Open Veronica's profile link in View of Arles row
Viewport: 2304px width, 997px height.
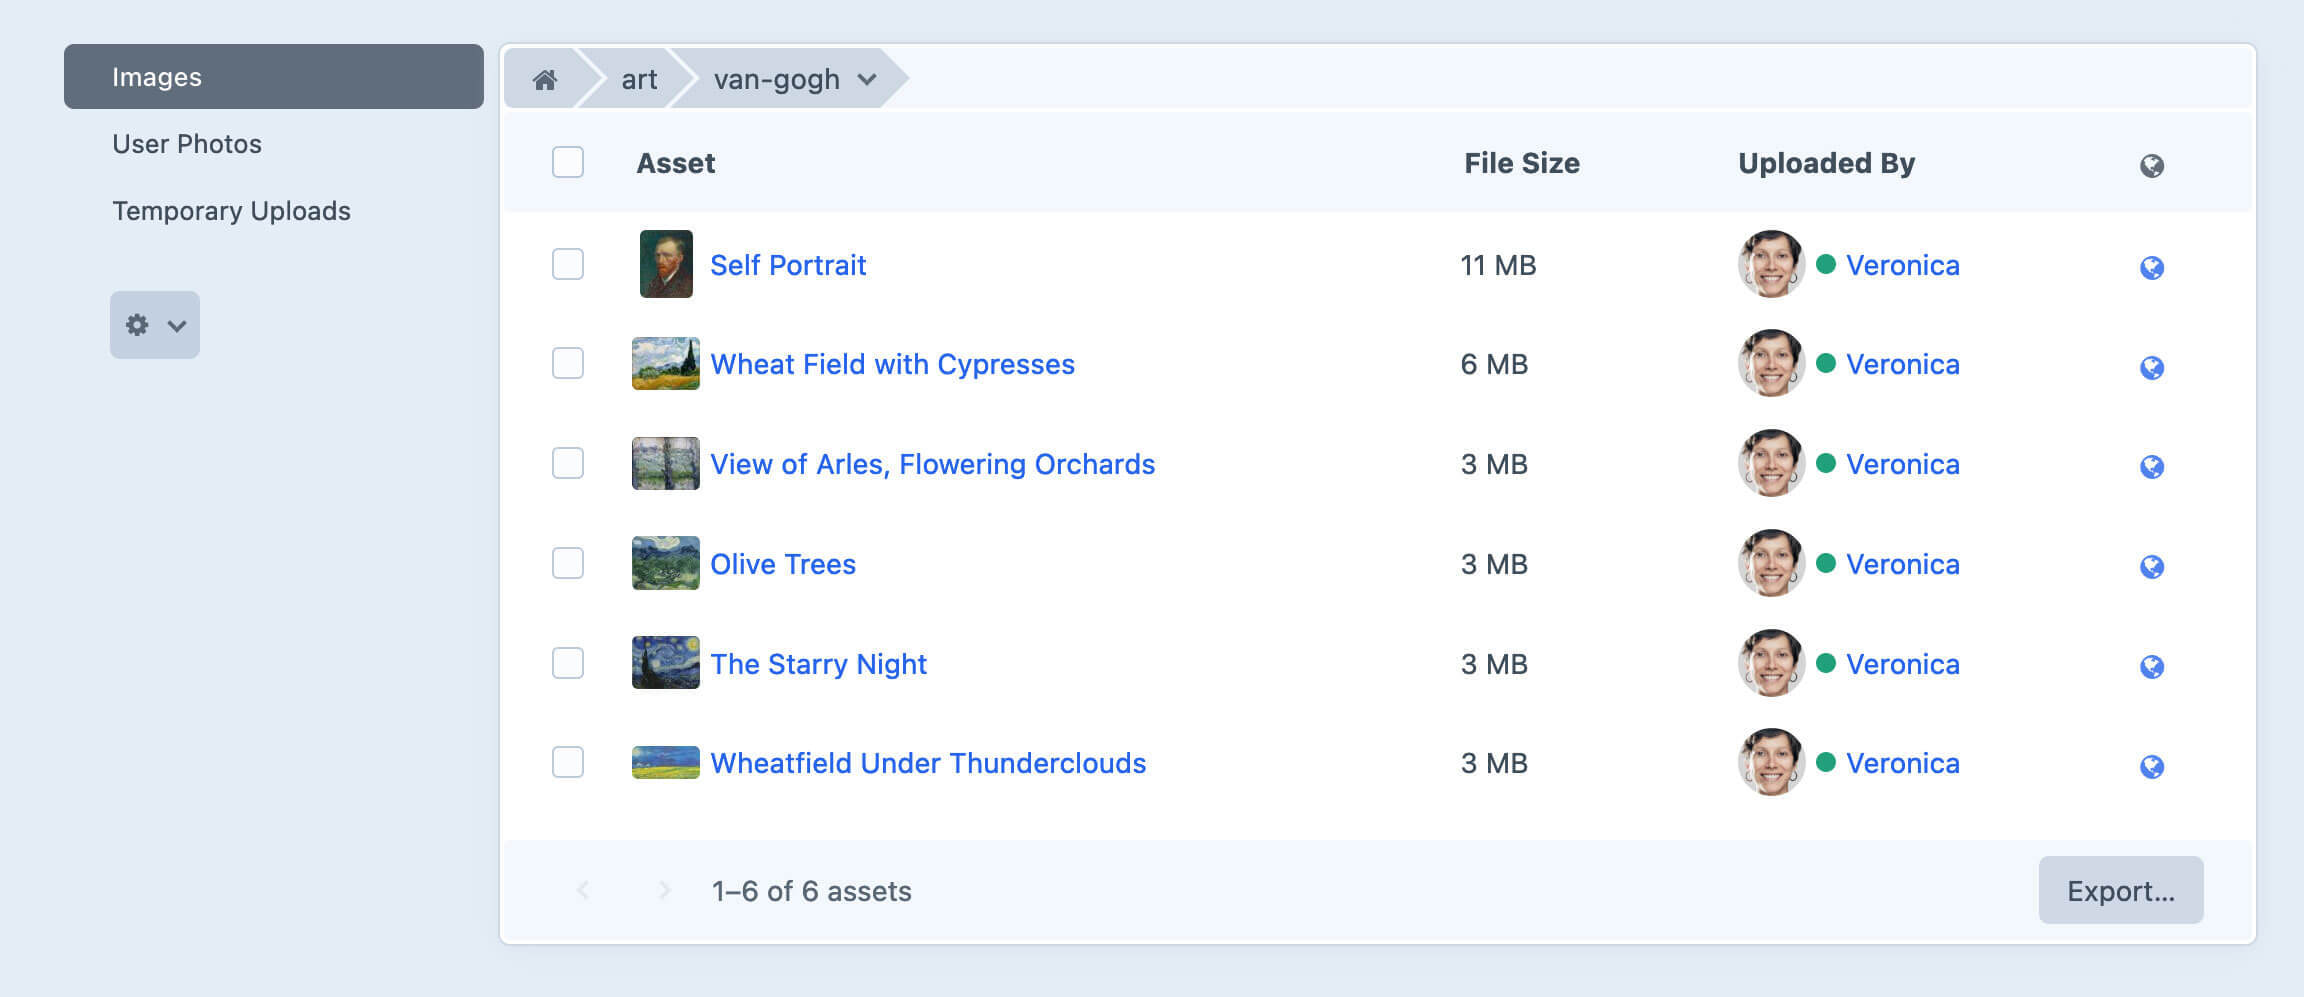[1902, 464]
